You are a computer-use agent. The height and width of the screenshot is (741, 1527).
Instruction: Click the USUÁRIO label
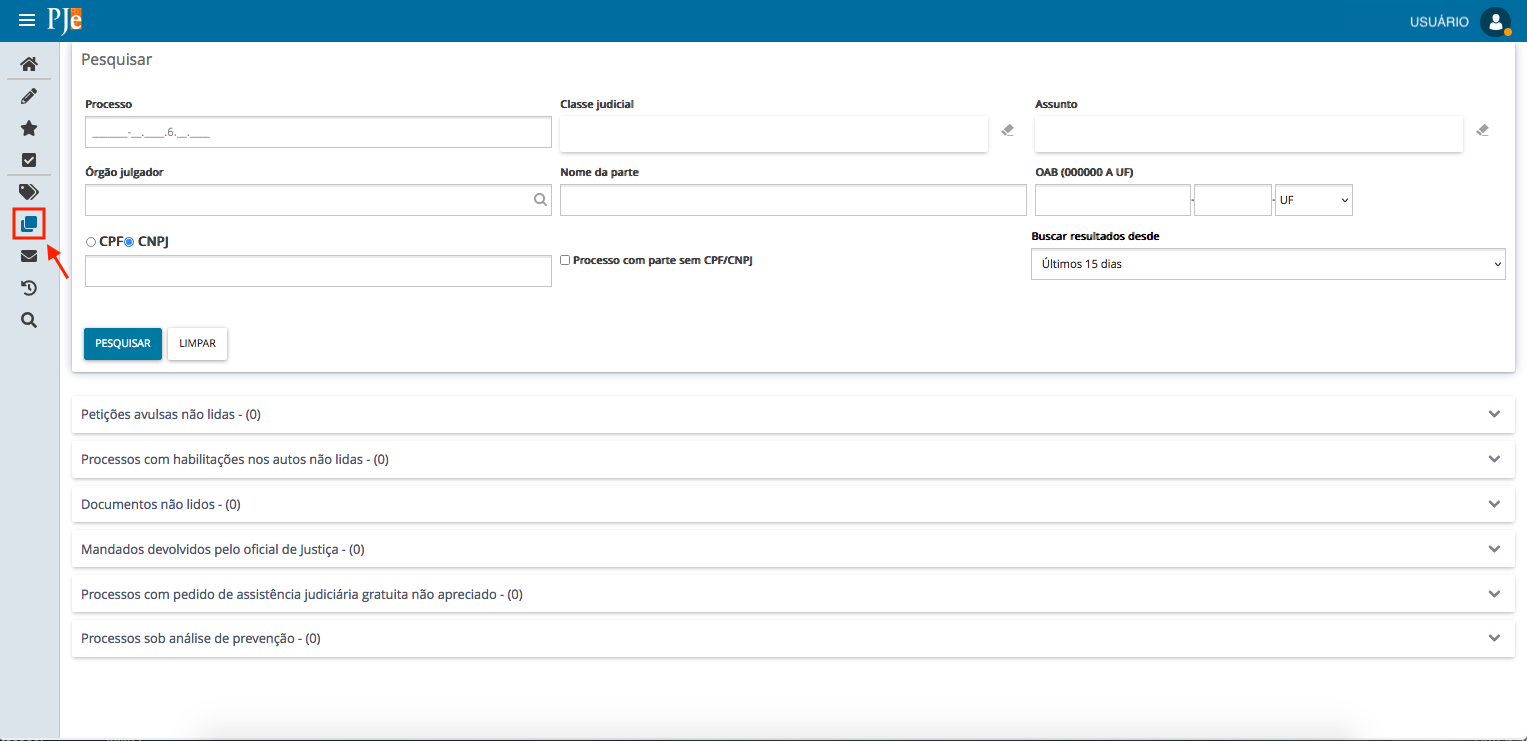(x=1439, y=21)
